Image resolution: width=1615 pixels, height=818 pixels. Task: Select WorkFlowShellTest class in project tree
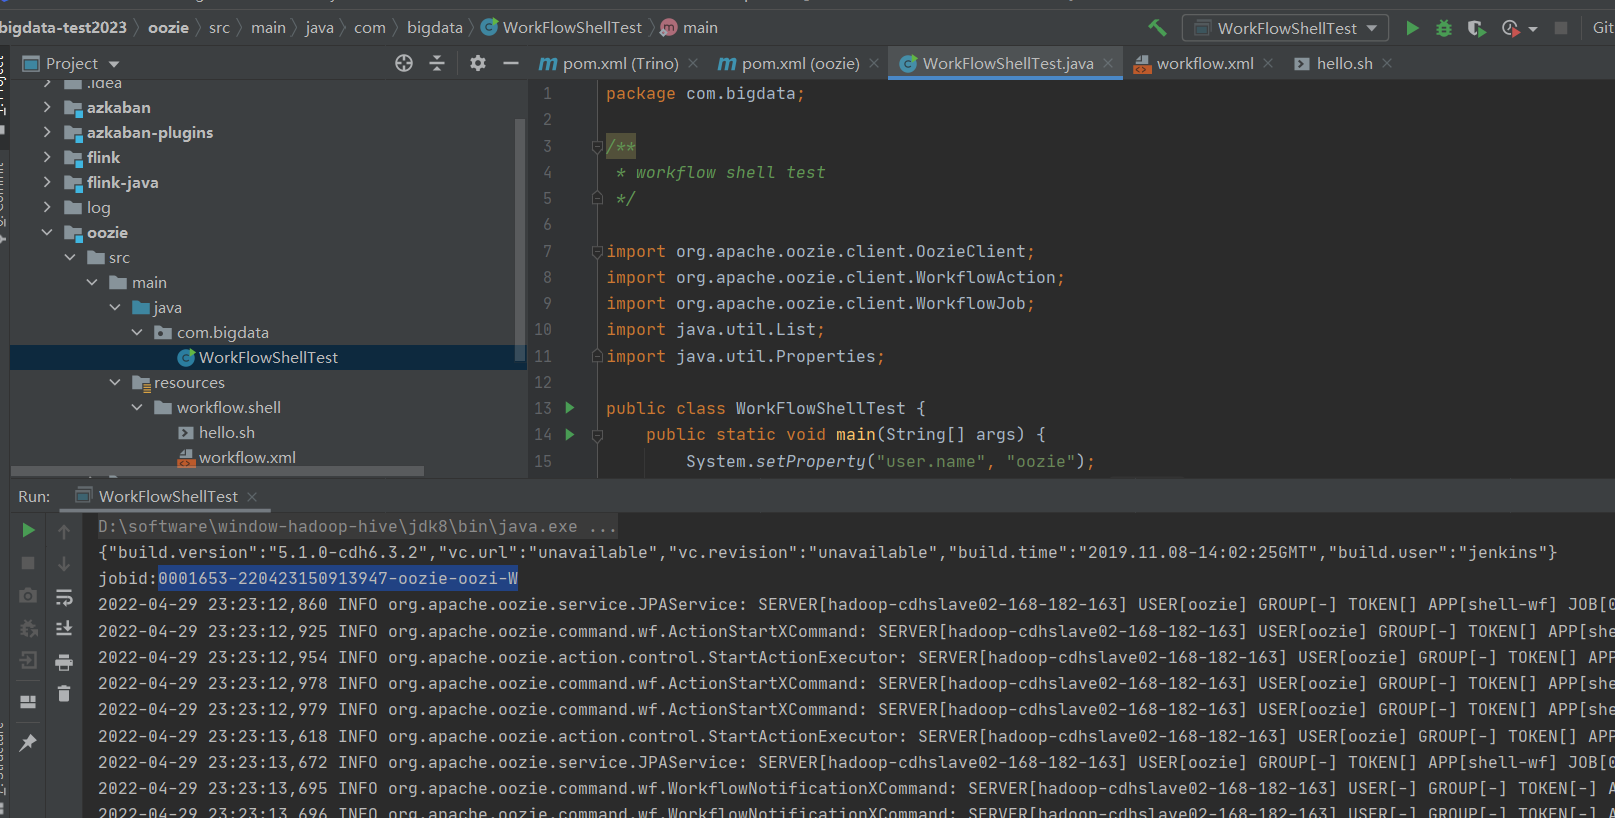(x=268, y=357)
